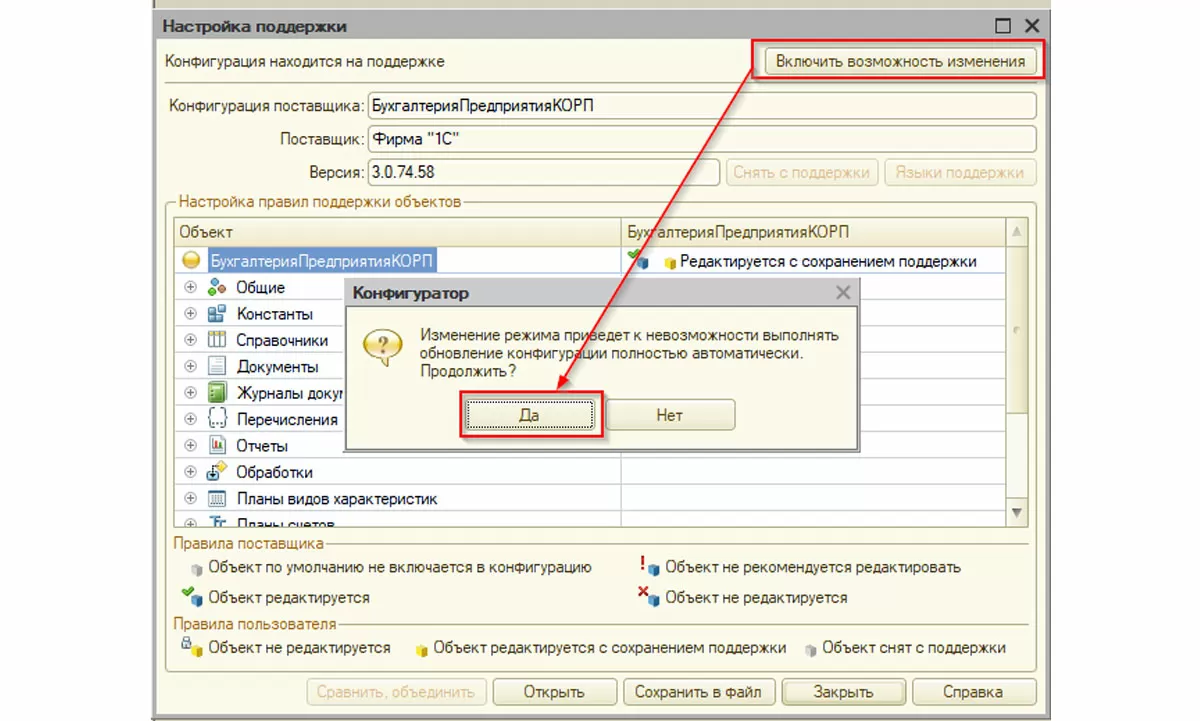Expand the Справочники tree node
Viewport: 1200px width, 721px height.
191,340
